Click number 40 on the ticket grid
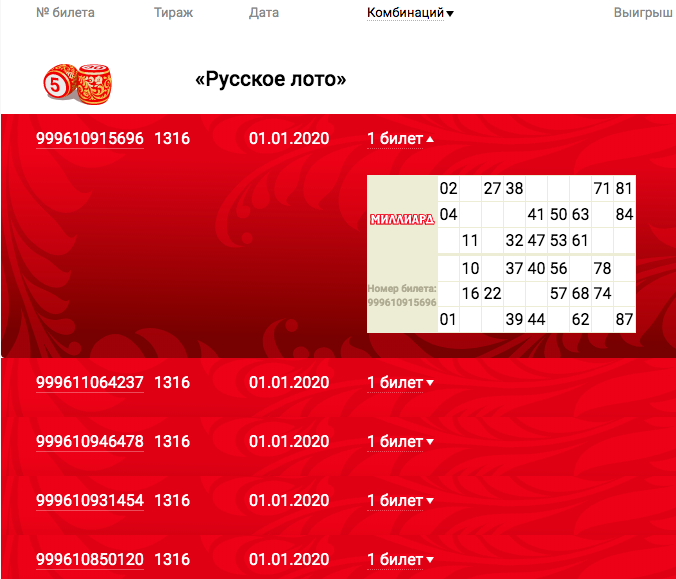Screen dimensions: 676x579 click(536, 269)
